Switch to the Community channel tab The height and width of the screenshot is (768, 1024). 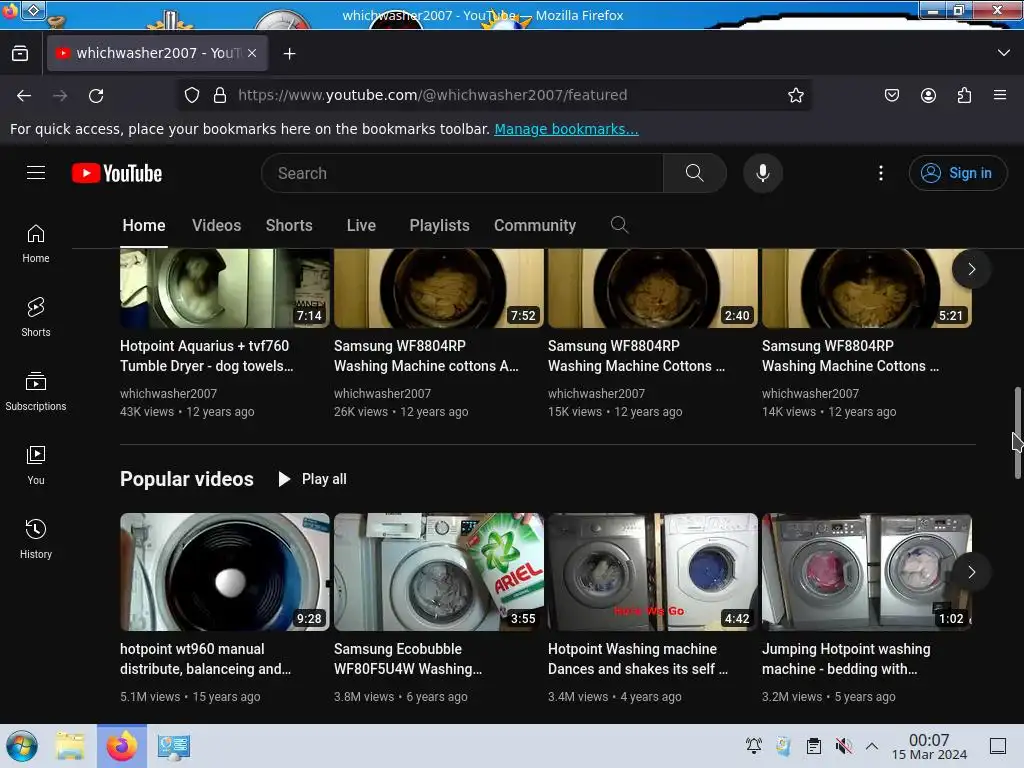[535, 225]
